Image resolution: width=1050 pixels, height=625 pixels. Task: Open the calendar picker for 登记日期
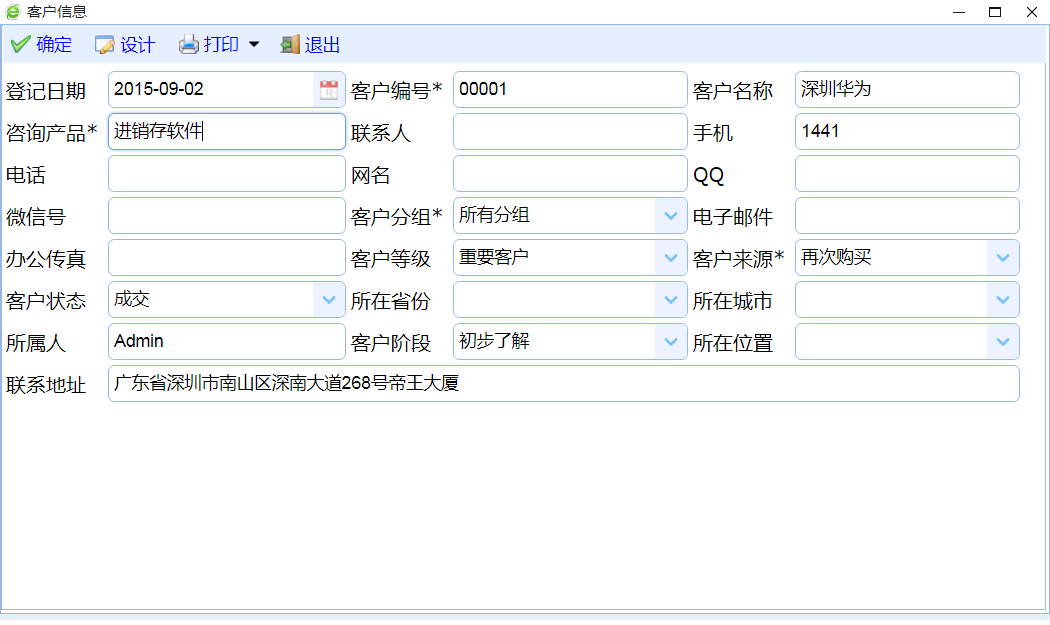tap(329, 90)
